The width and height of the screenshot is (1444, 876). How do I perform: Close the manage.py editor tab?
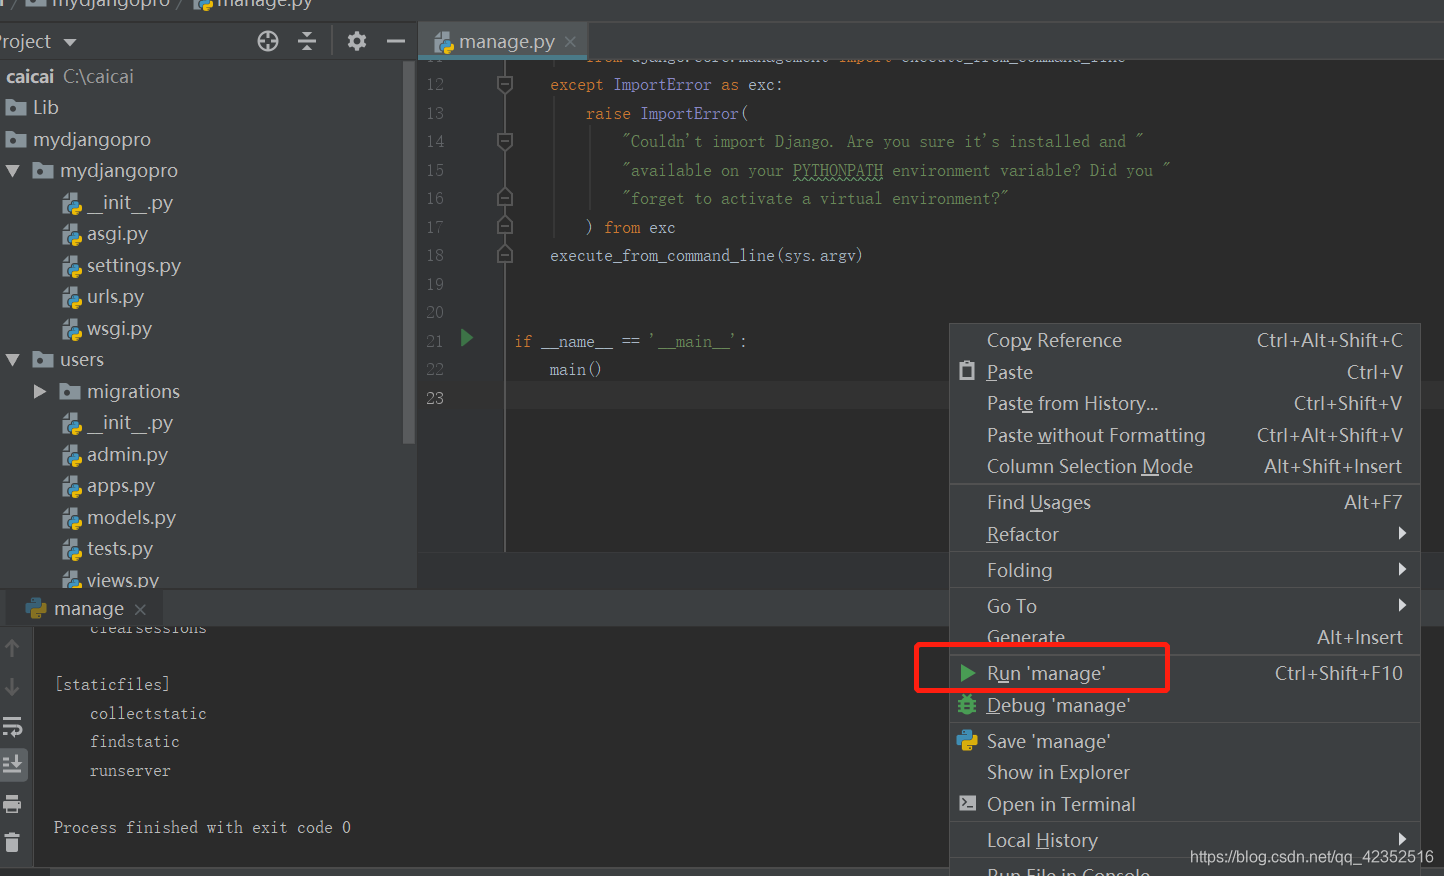570,41
